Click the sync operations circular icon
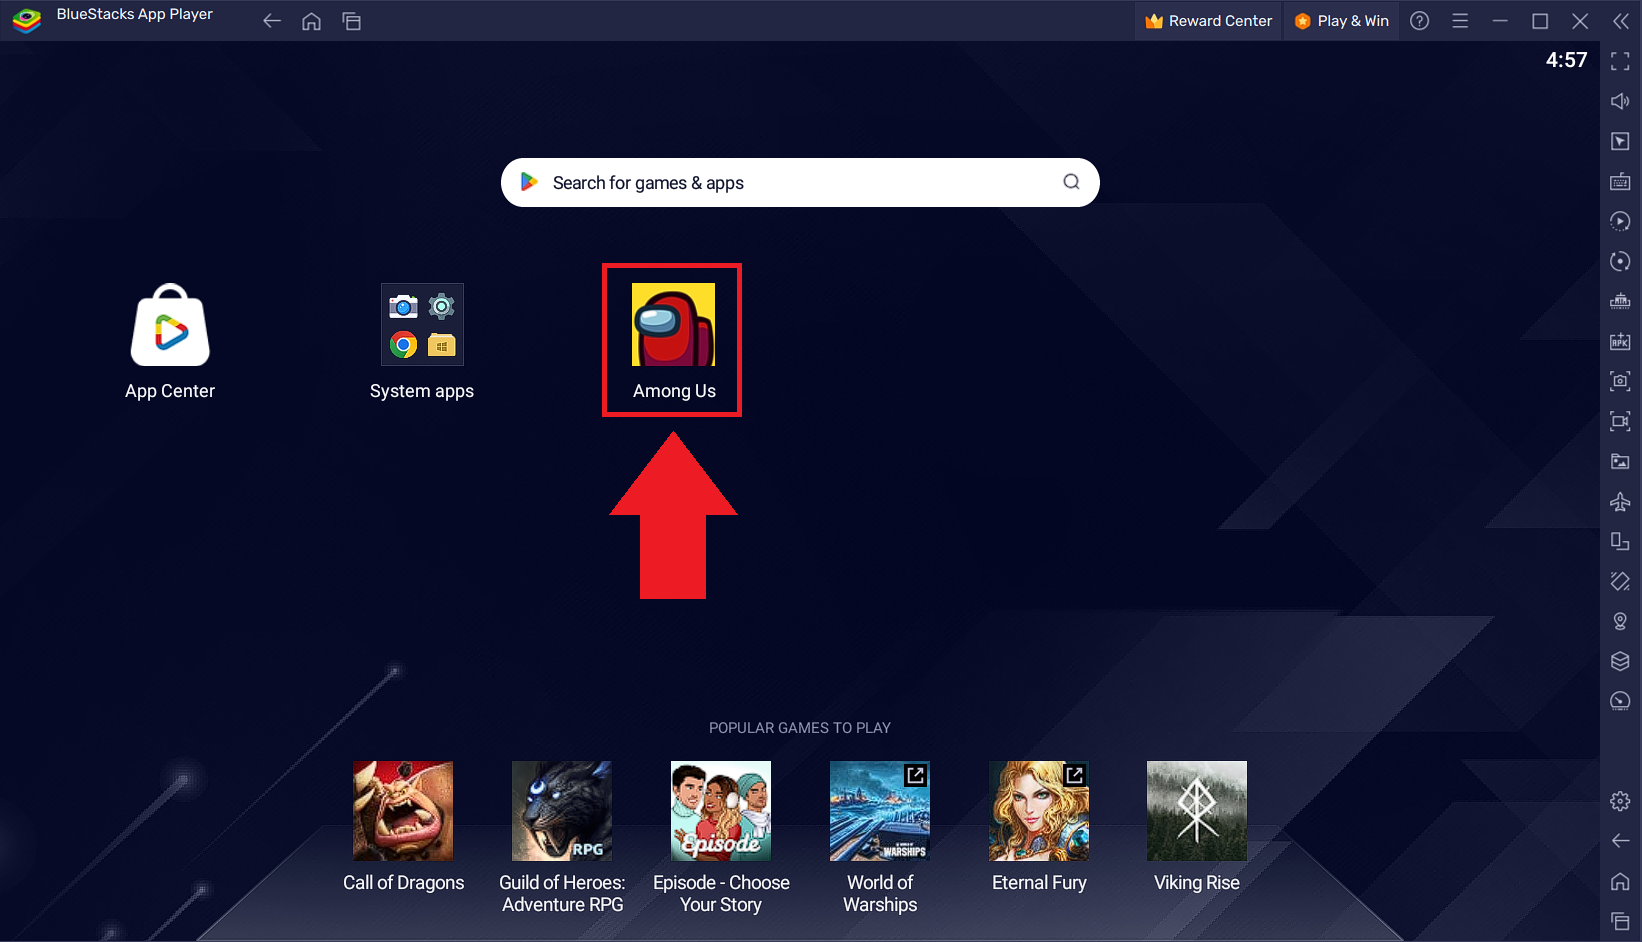The image size is (1642, 942). (x=1620, y=261)
